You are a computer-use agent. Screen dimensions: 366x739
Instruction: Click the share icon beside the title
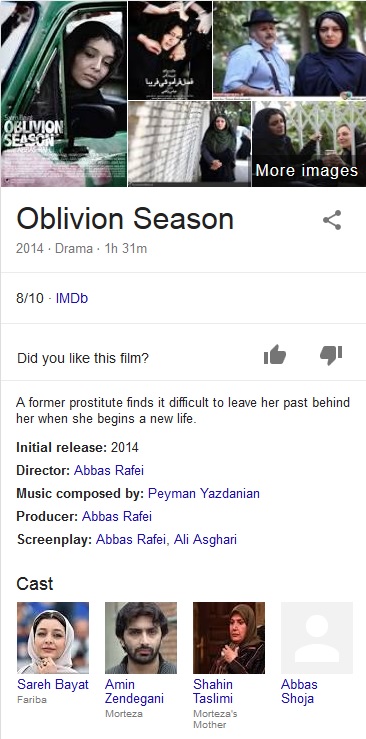click(332, 220)
